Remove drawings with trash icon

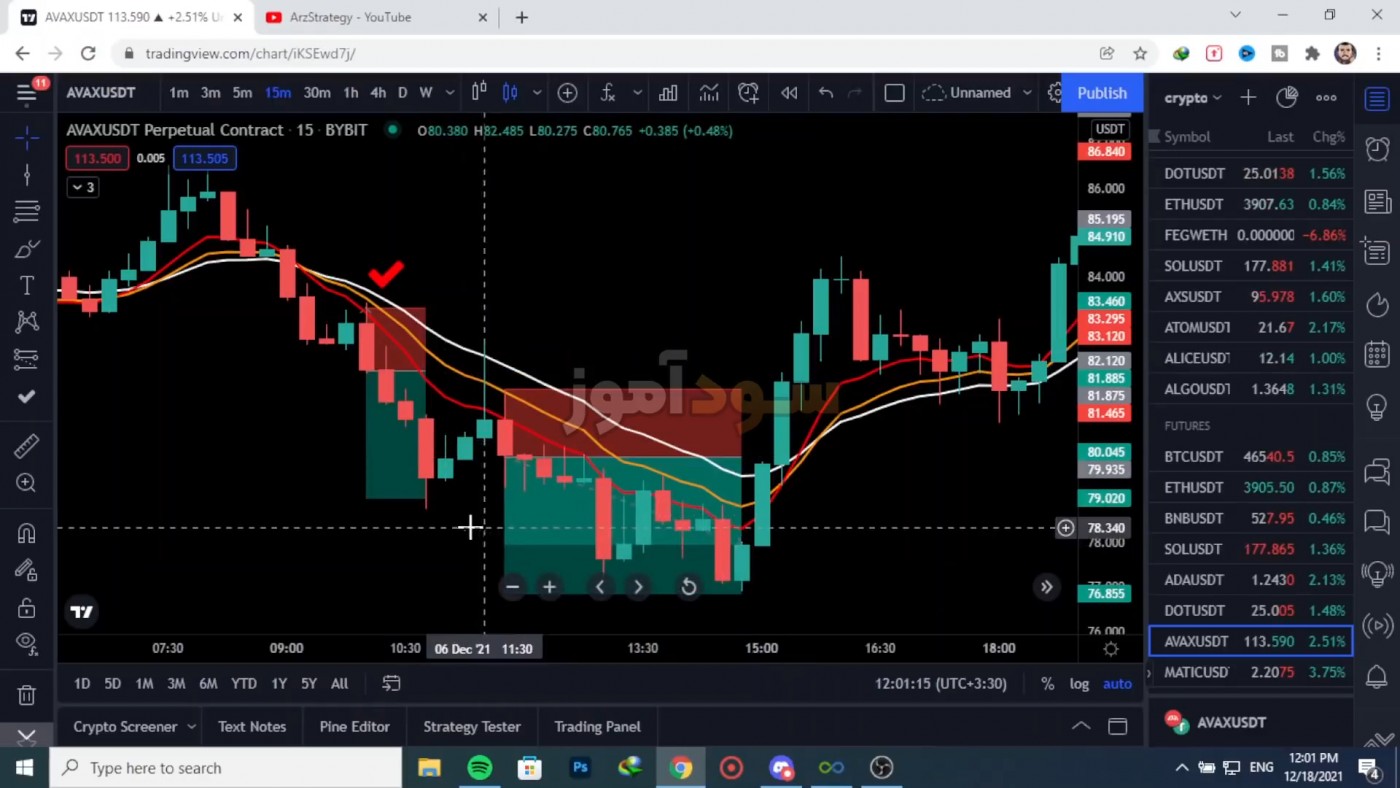pos(27,694)
